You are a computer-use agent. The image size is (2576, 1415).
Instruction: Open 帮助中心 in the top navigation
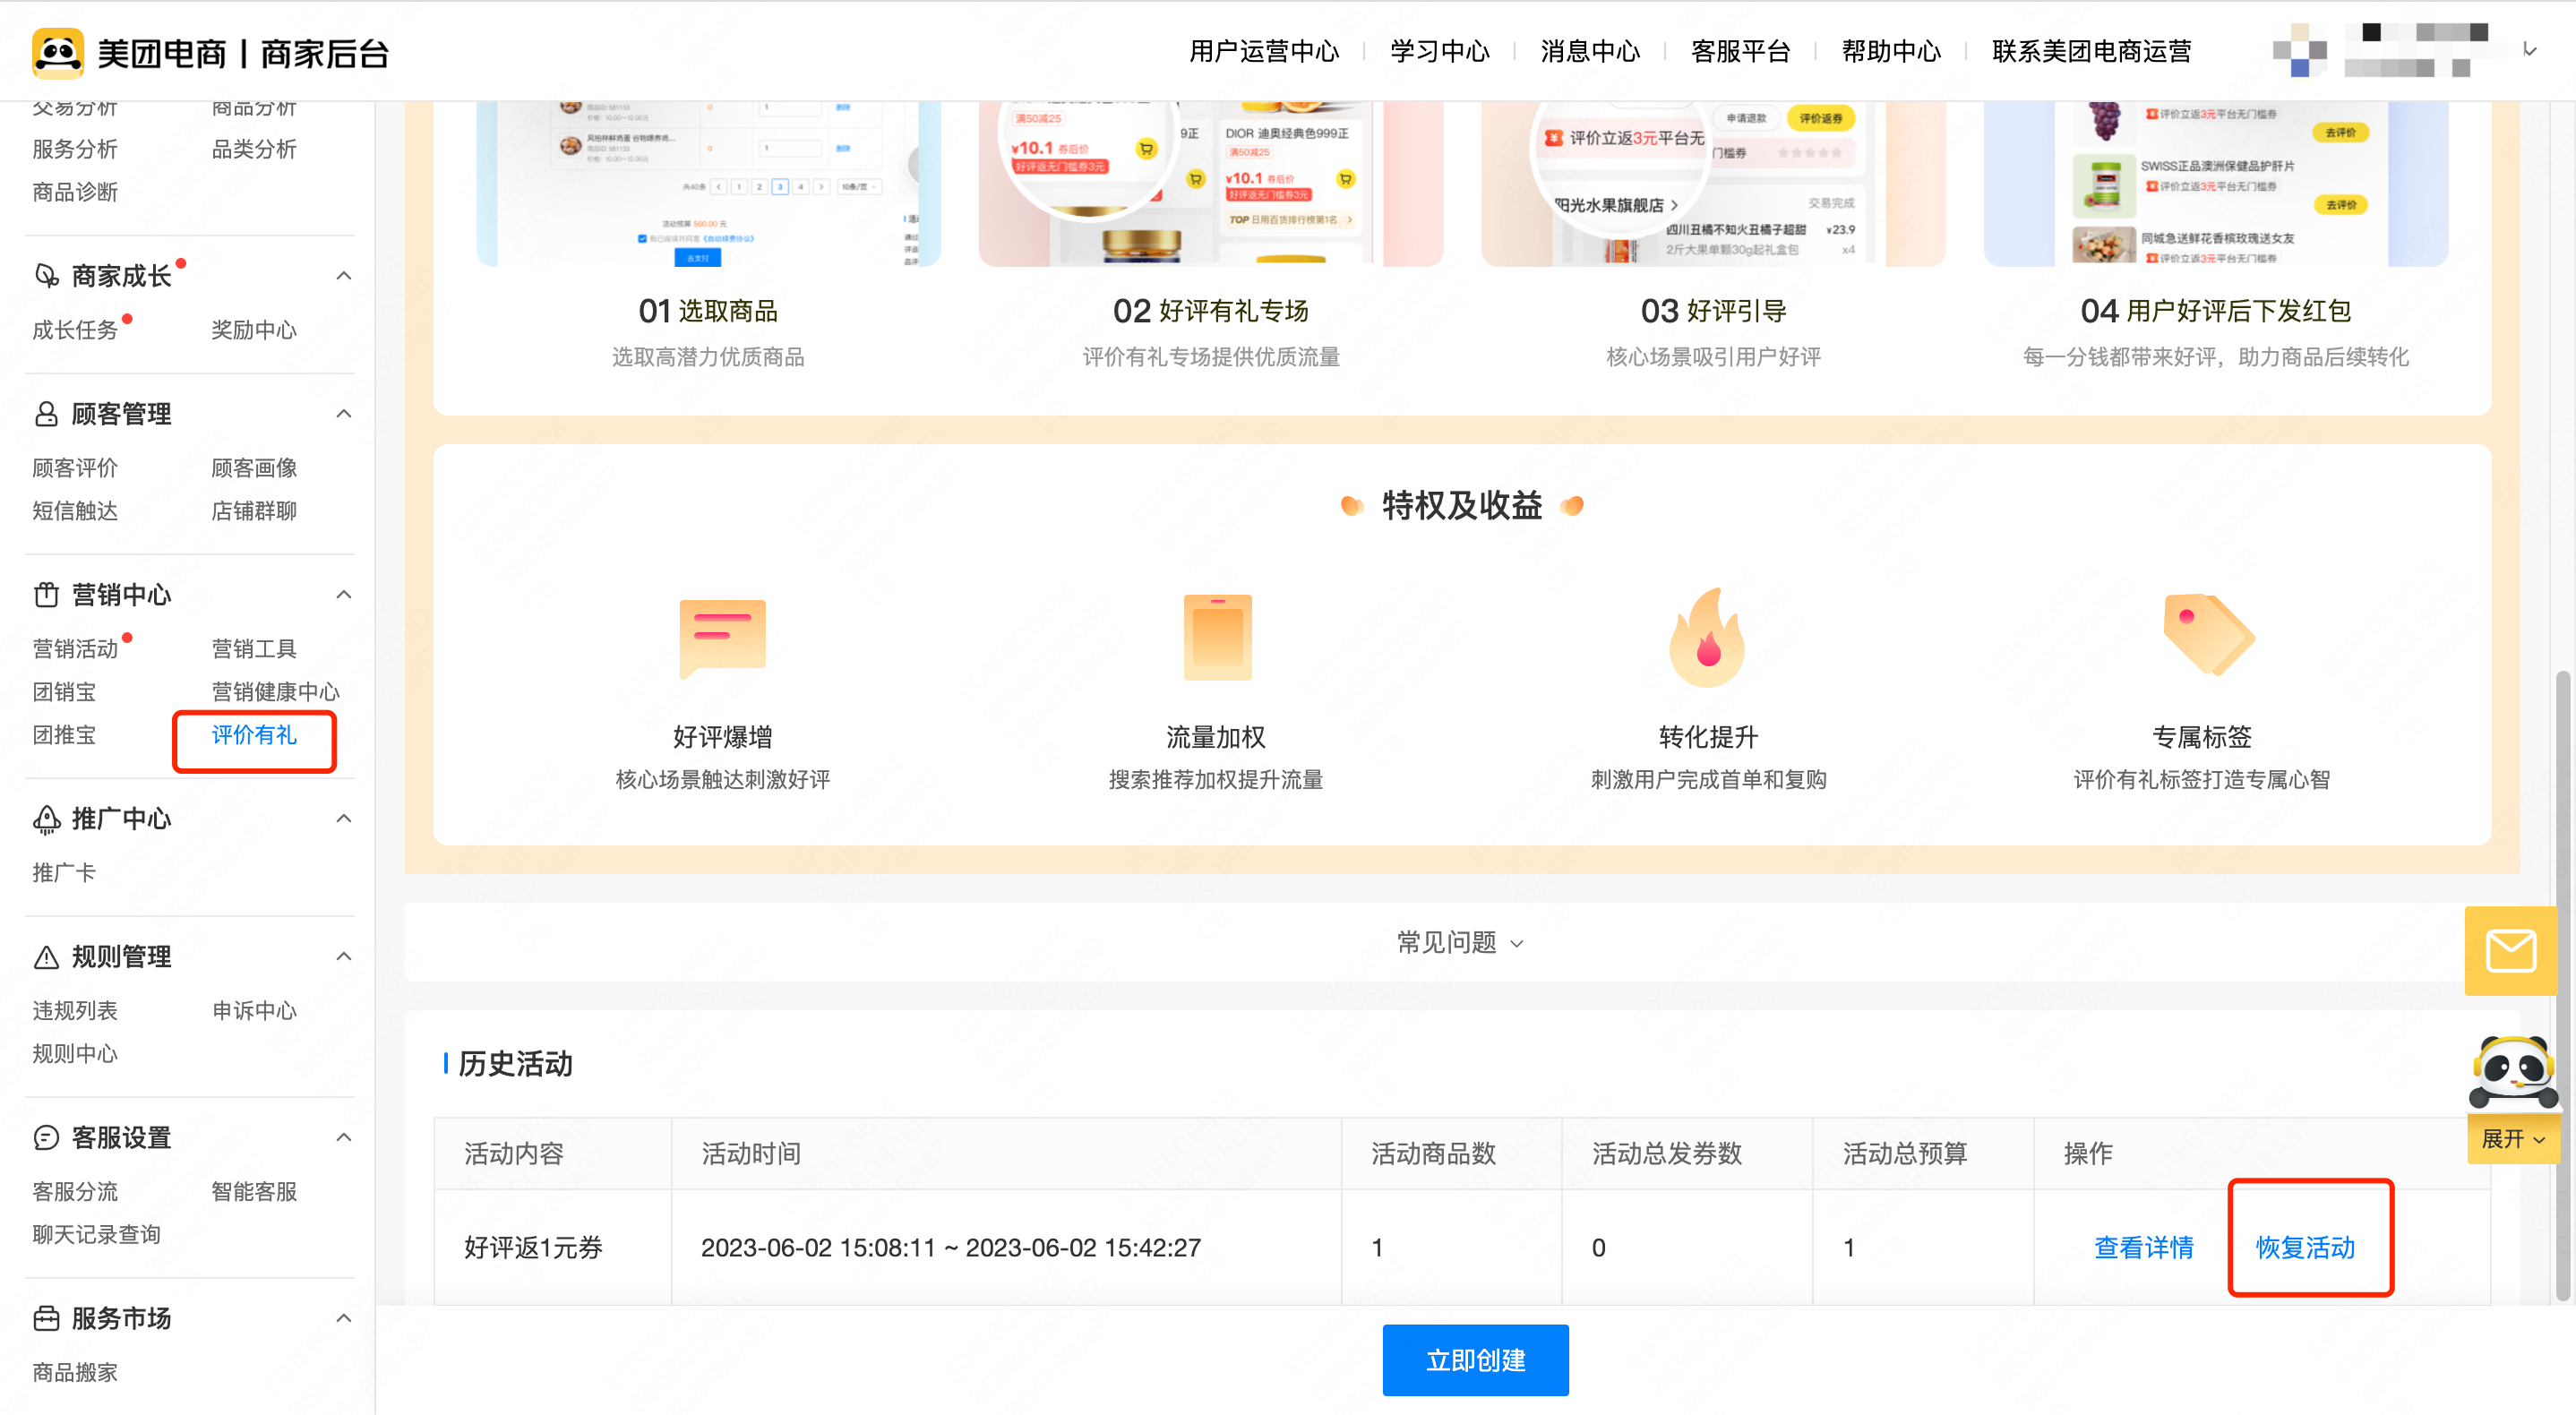[1890, 52]
